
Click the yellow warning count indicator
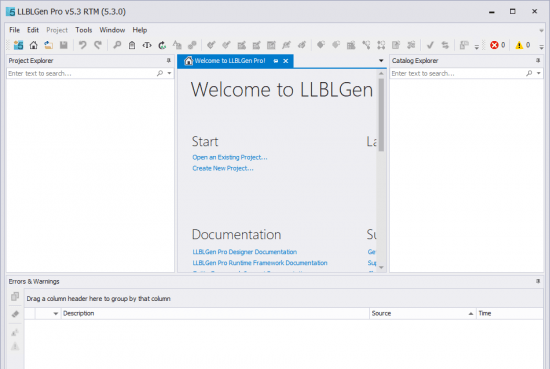point(522,45)
